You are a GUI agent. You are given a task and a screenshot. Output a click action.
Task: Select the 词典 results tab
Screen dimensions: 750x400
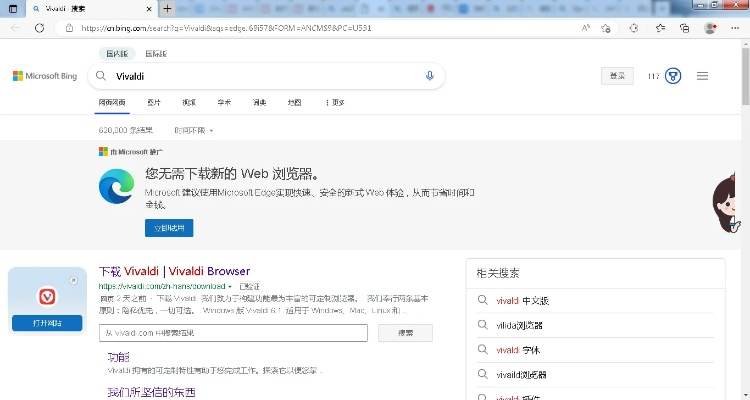coord(259,102)
